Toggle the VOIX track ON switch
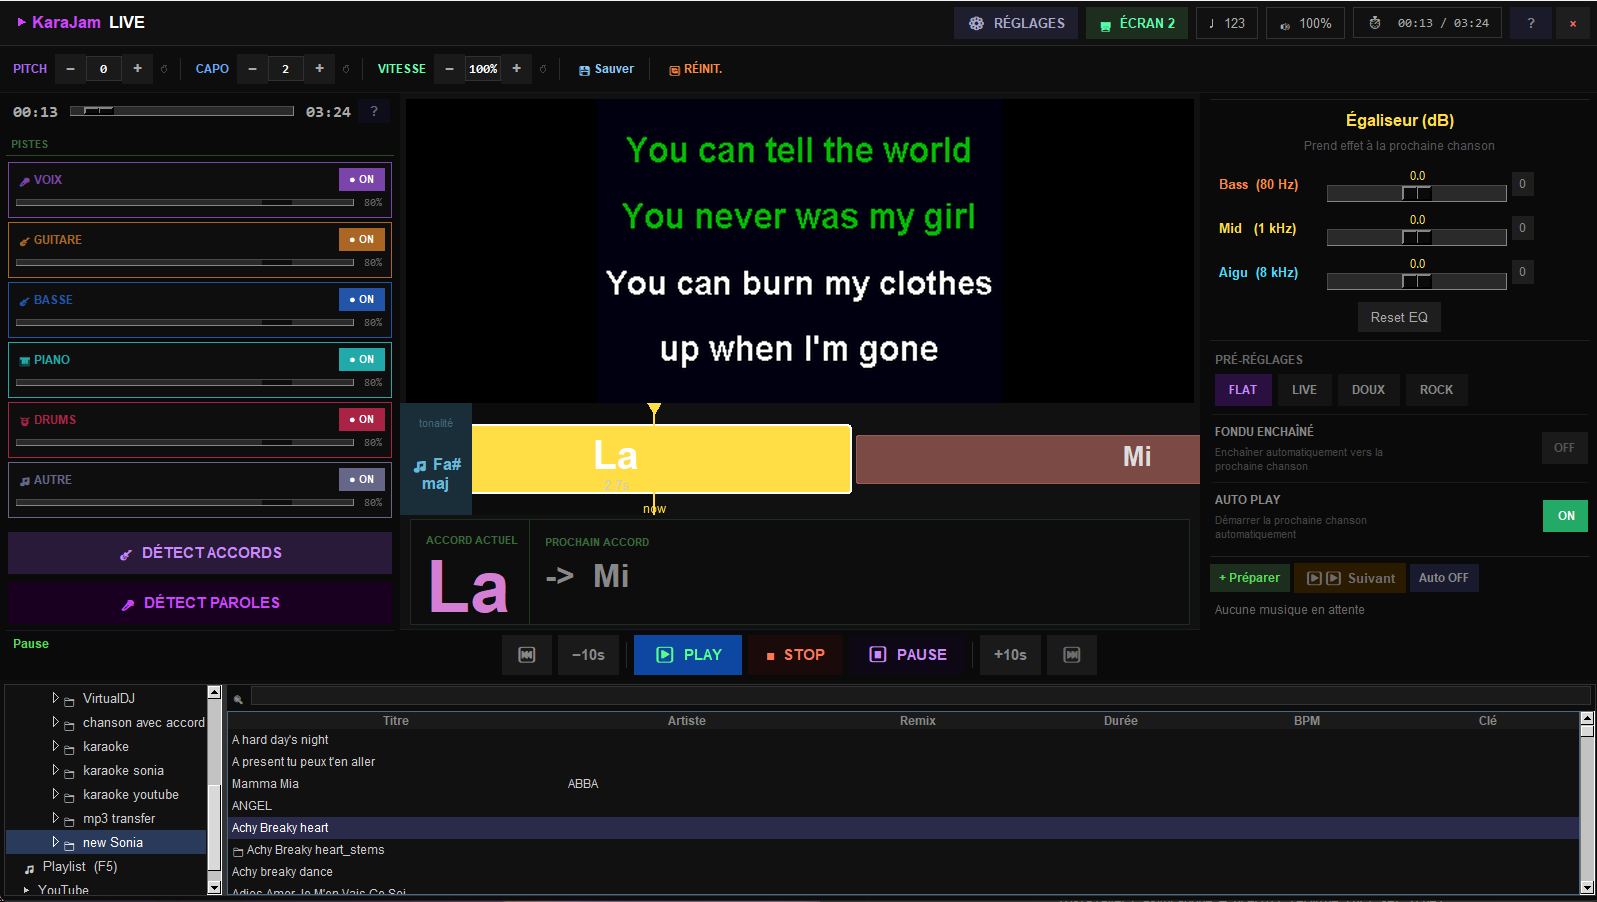The height and width of the screenshot is (902, 1597). point(362,179)
